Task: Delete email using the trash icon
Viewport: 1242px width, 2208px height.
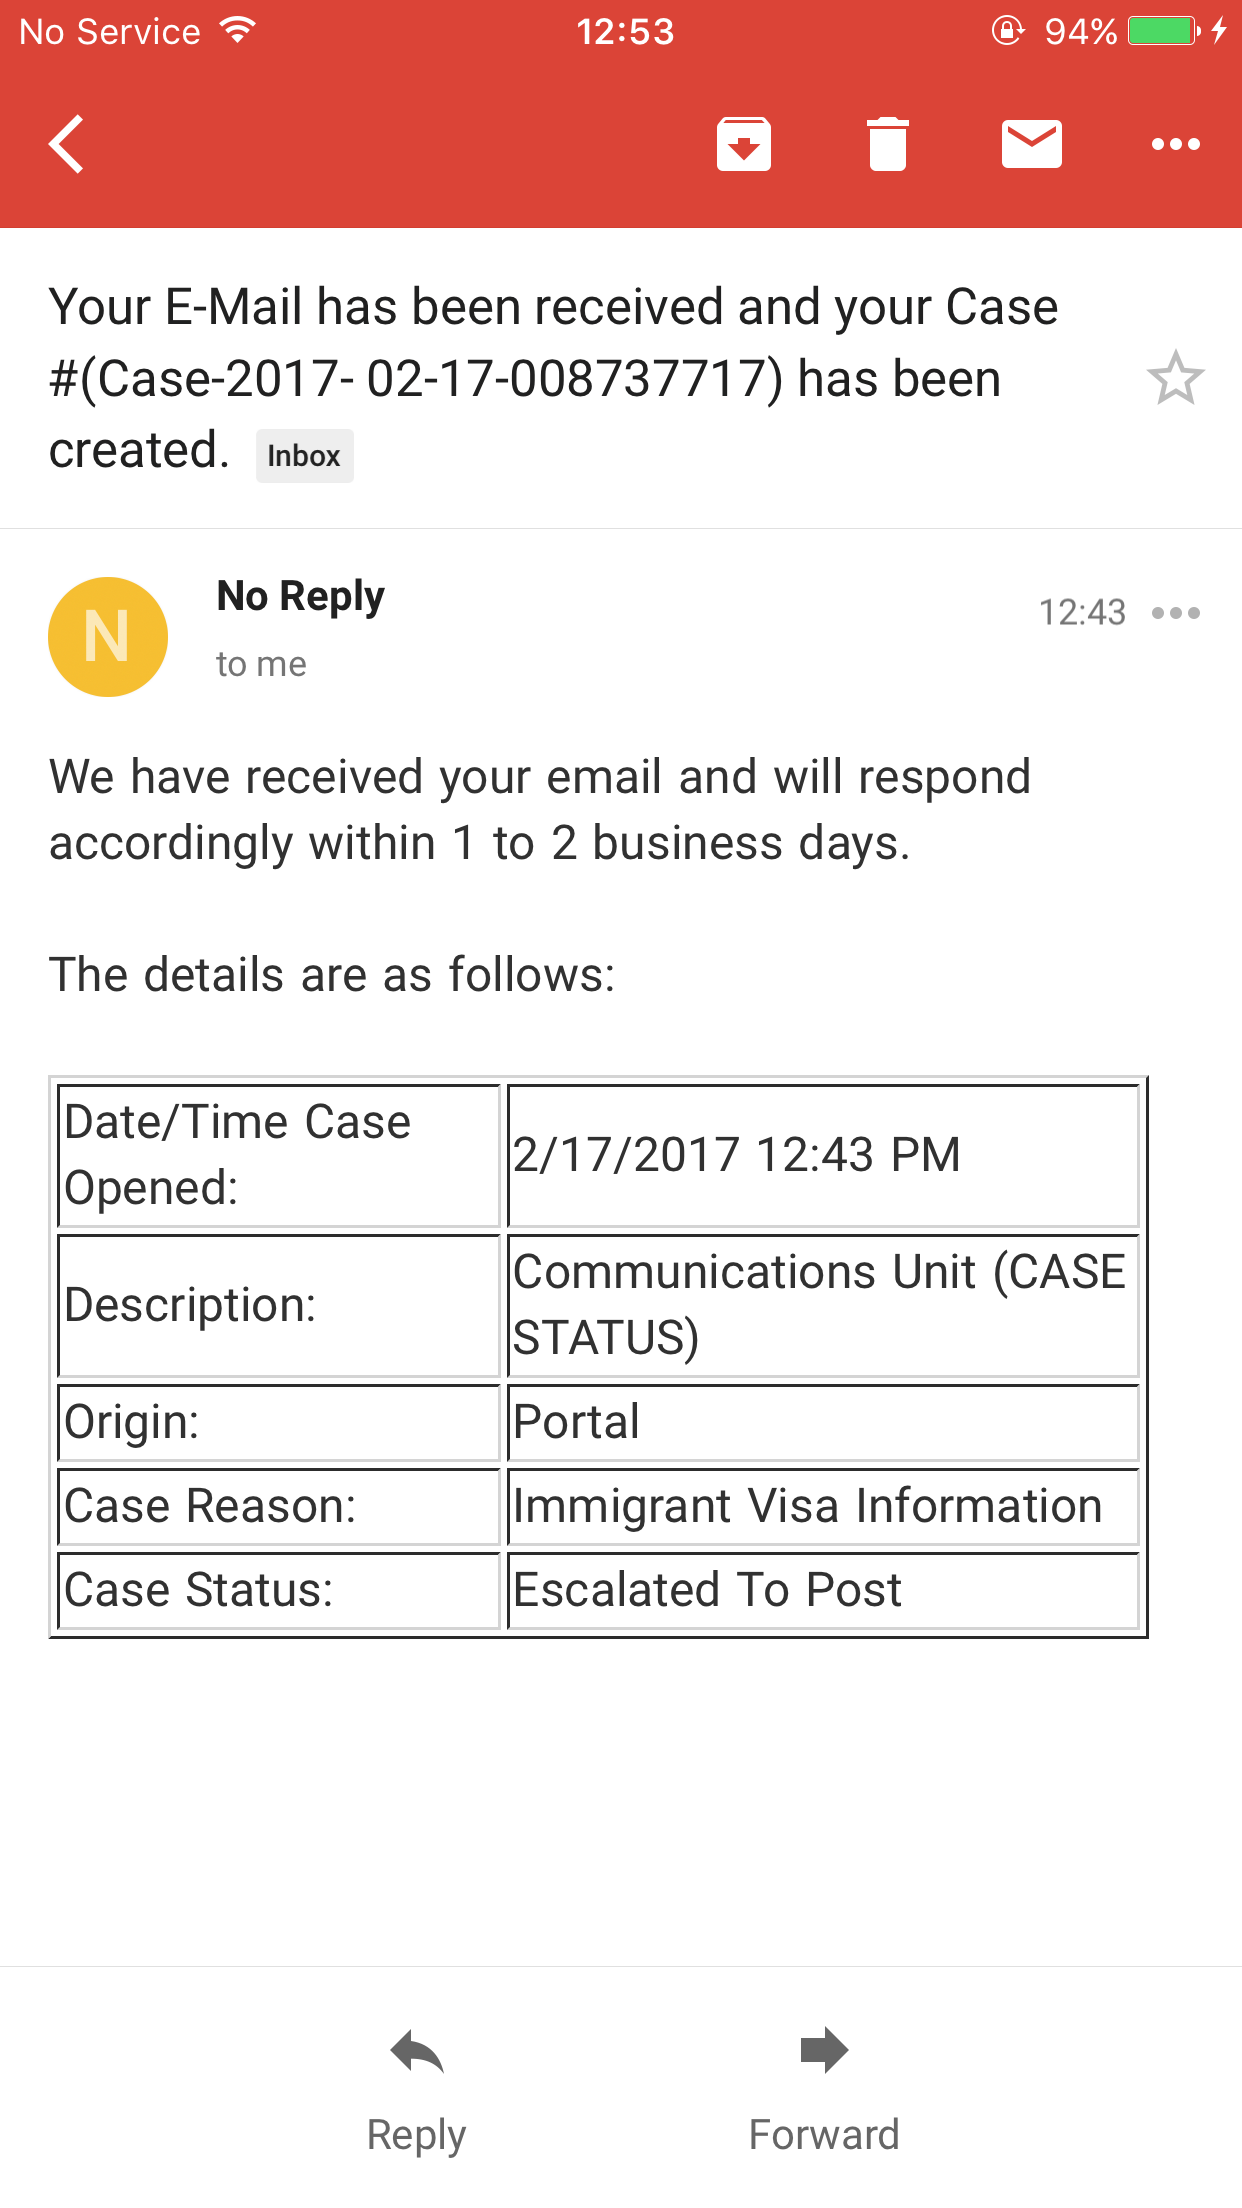Action: pos(887,144)
